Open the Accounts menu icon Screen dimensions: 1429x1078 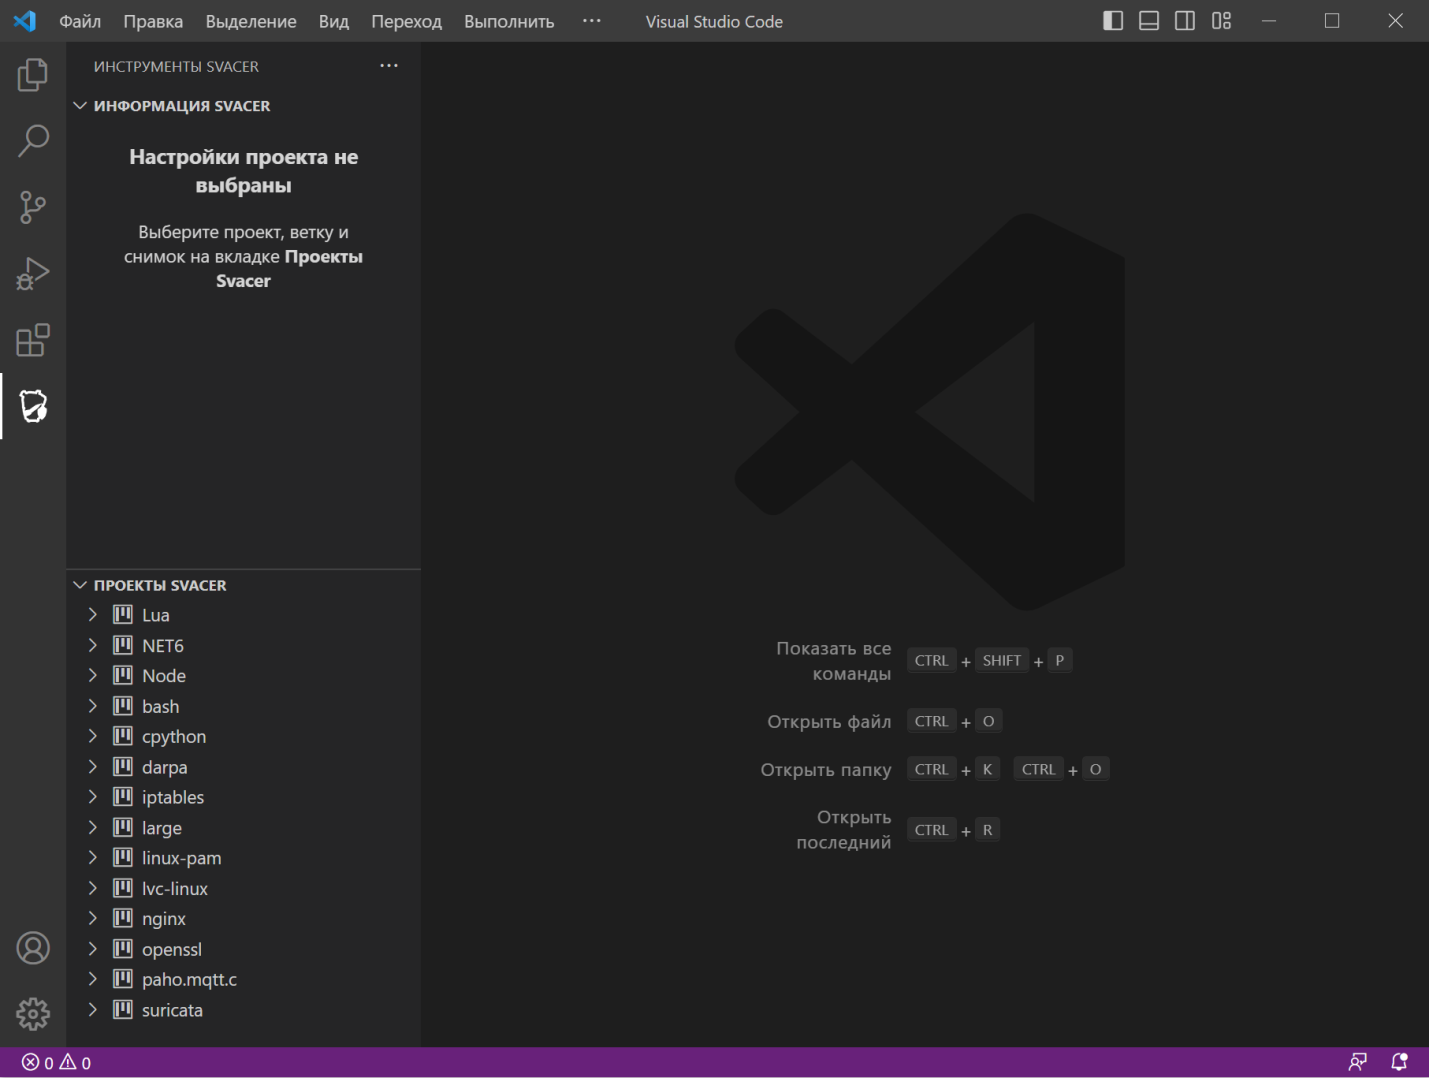(33, 948)
